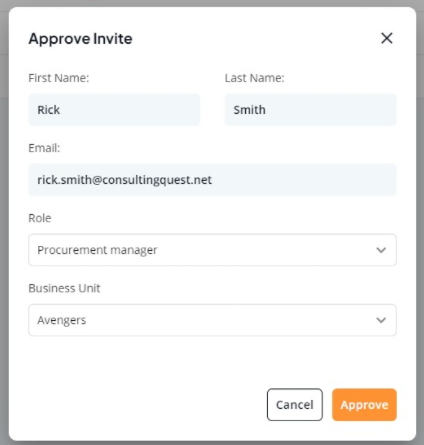Open the Business Unit dropdown showing Avengers
The image size is (424, 445).
click(x=212, y=320)
